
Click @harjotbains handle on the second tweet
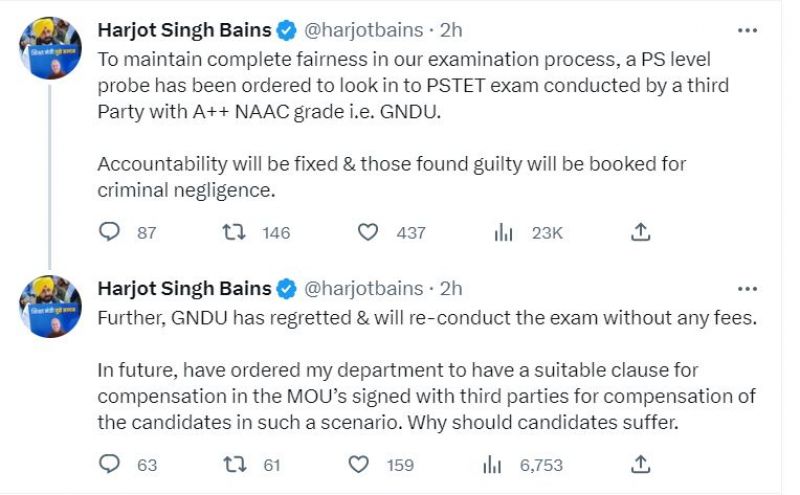point(363,288)
